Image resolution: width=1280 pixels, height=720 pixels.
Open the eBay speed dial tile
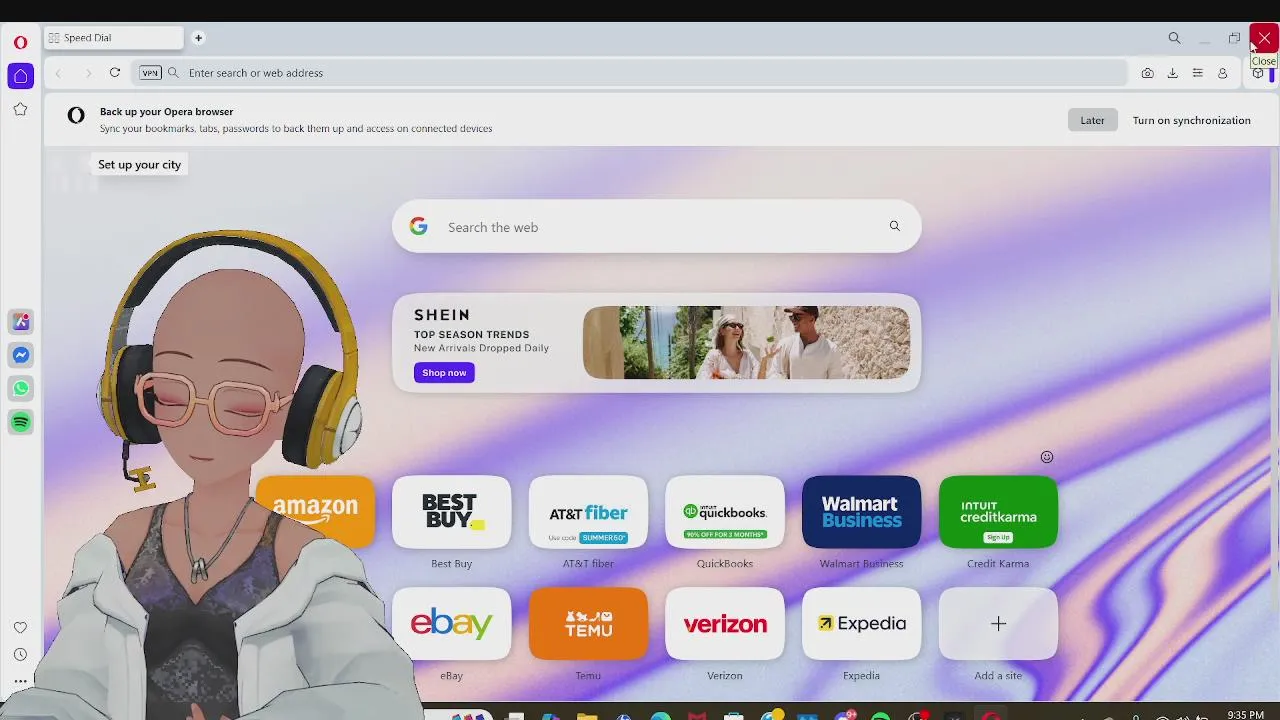pos(451,624)
